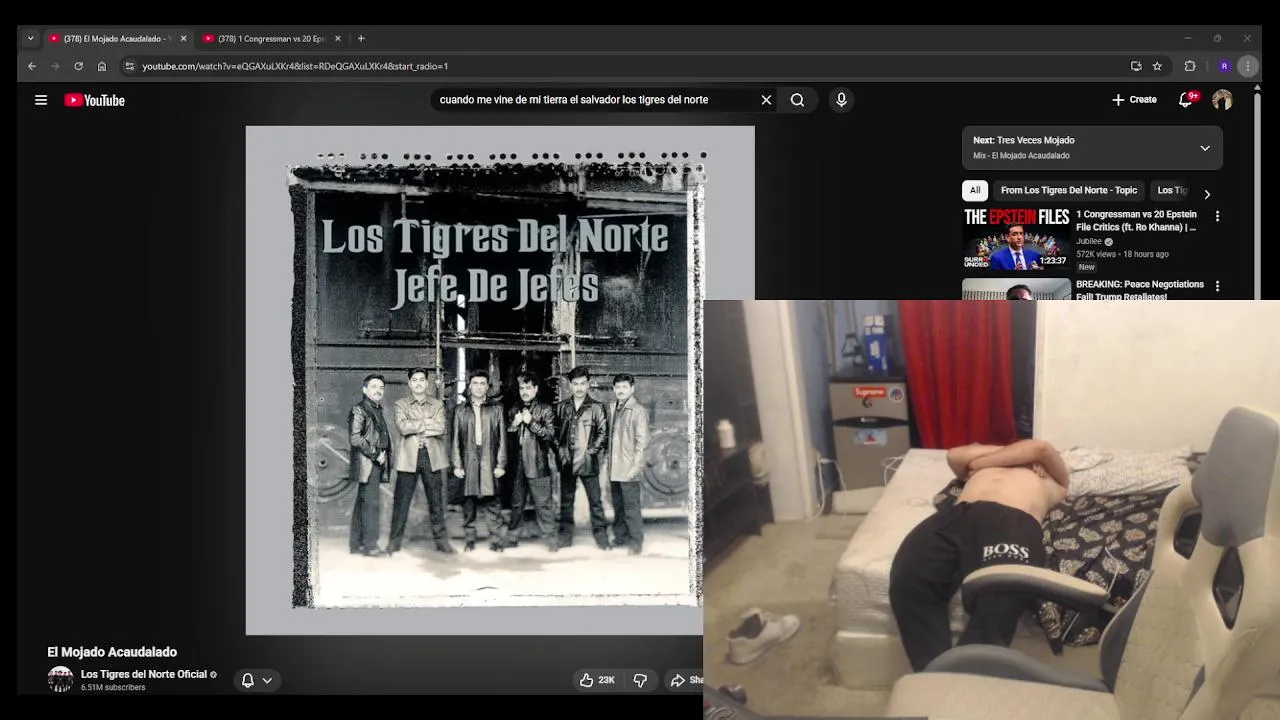
Task: Open BREAKING: Peace Negotiations video title
Action: [1140, 290]
